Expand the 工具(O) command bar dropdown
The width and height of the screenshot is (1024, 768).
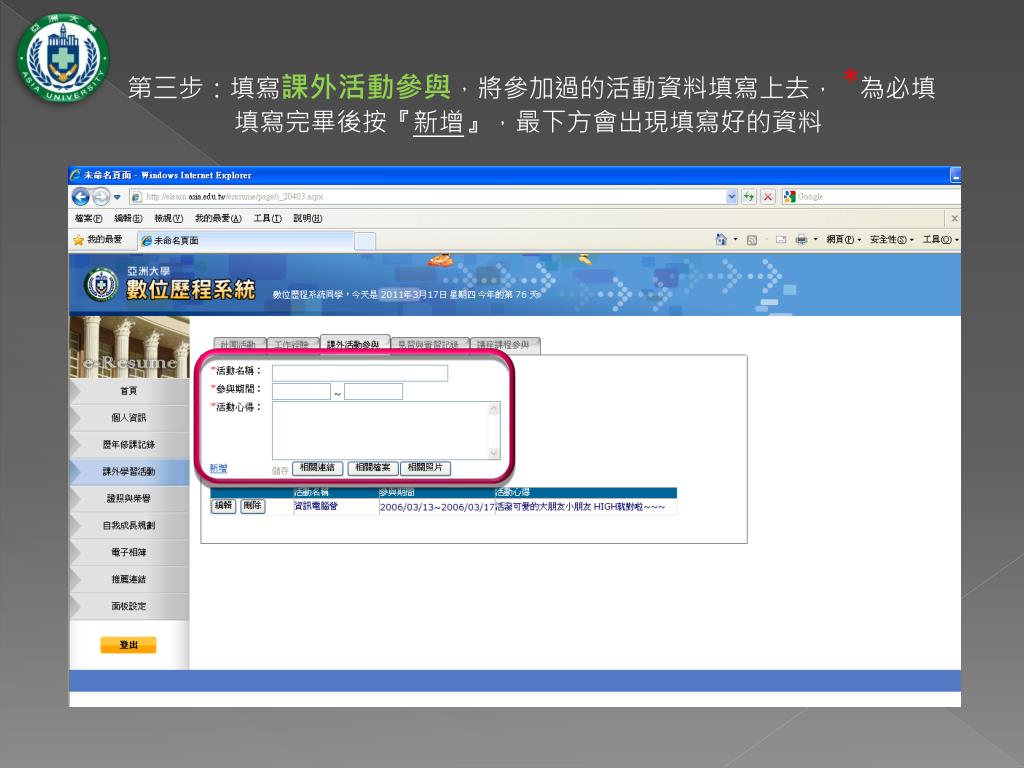pos(940,240)
